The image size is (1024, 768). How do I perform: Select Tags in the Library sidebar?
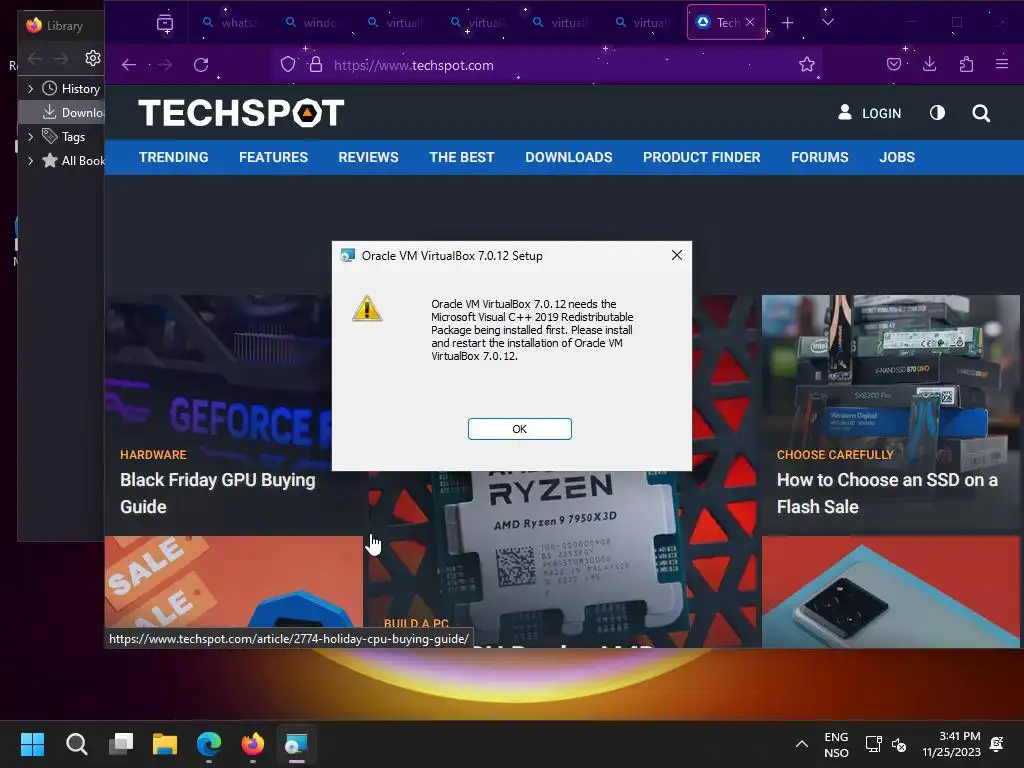tap(64, 136)
